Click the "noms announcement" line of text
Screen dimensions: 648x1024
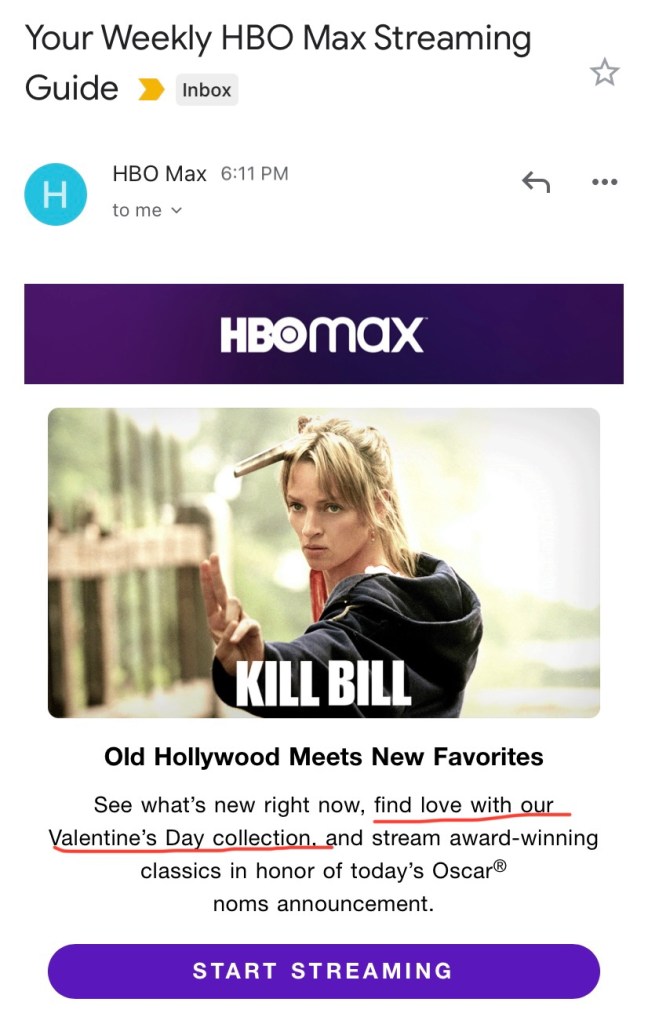323,904
